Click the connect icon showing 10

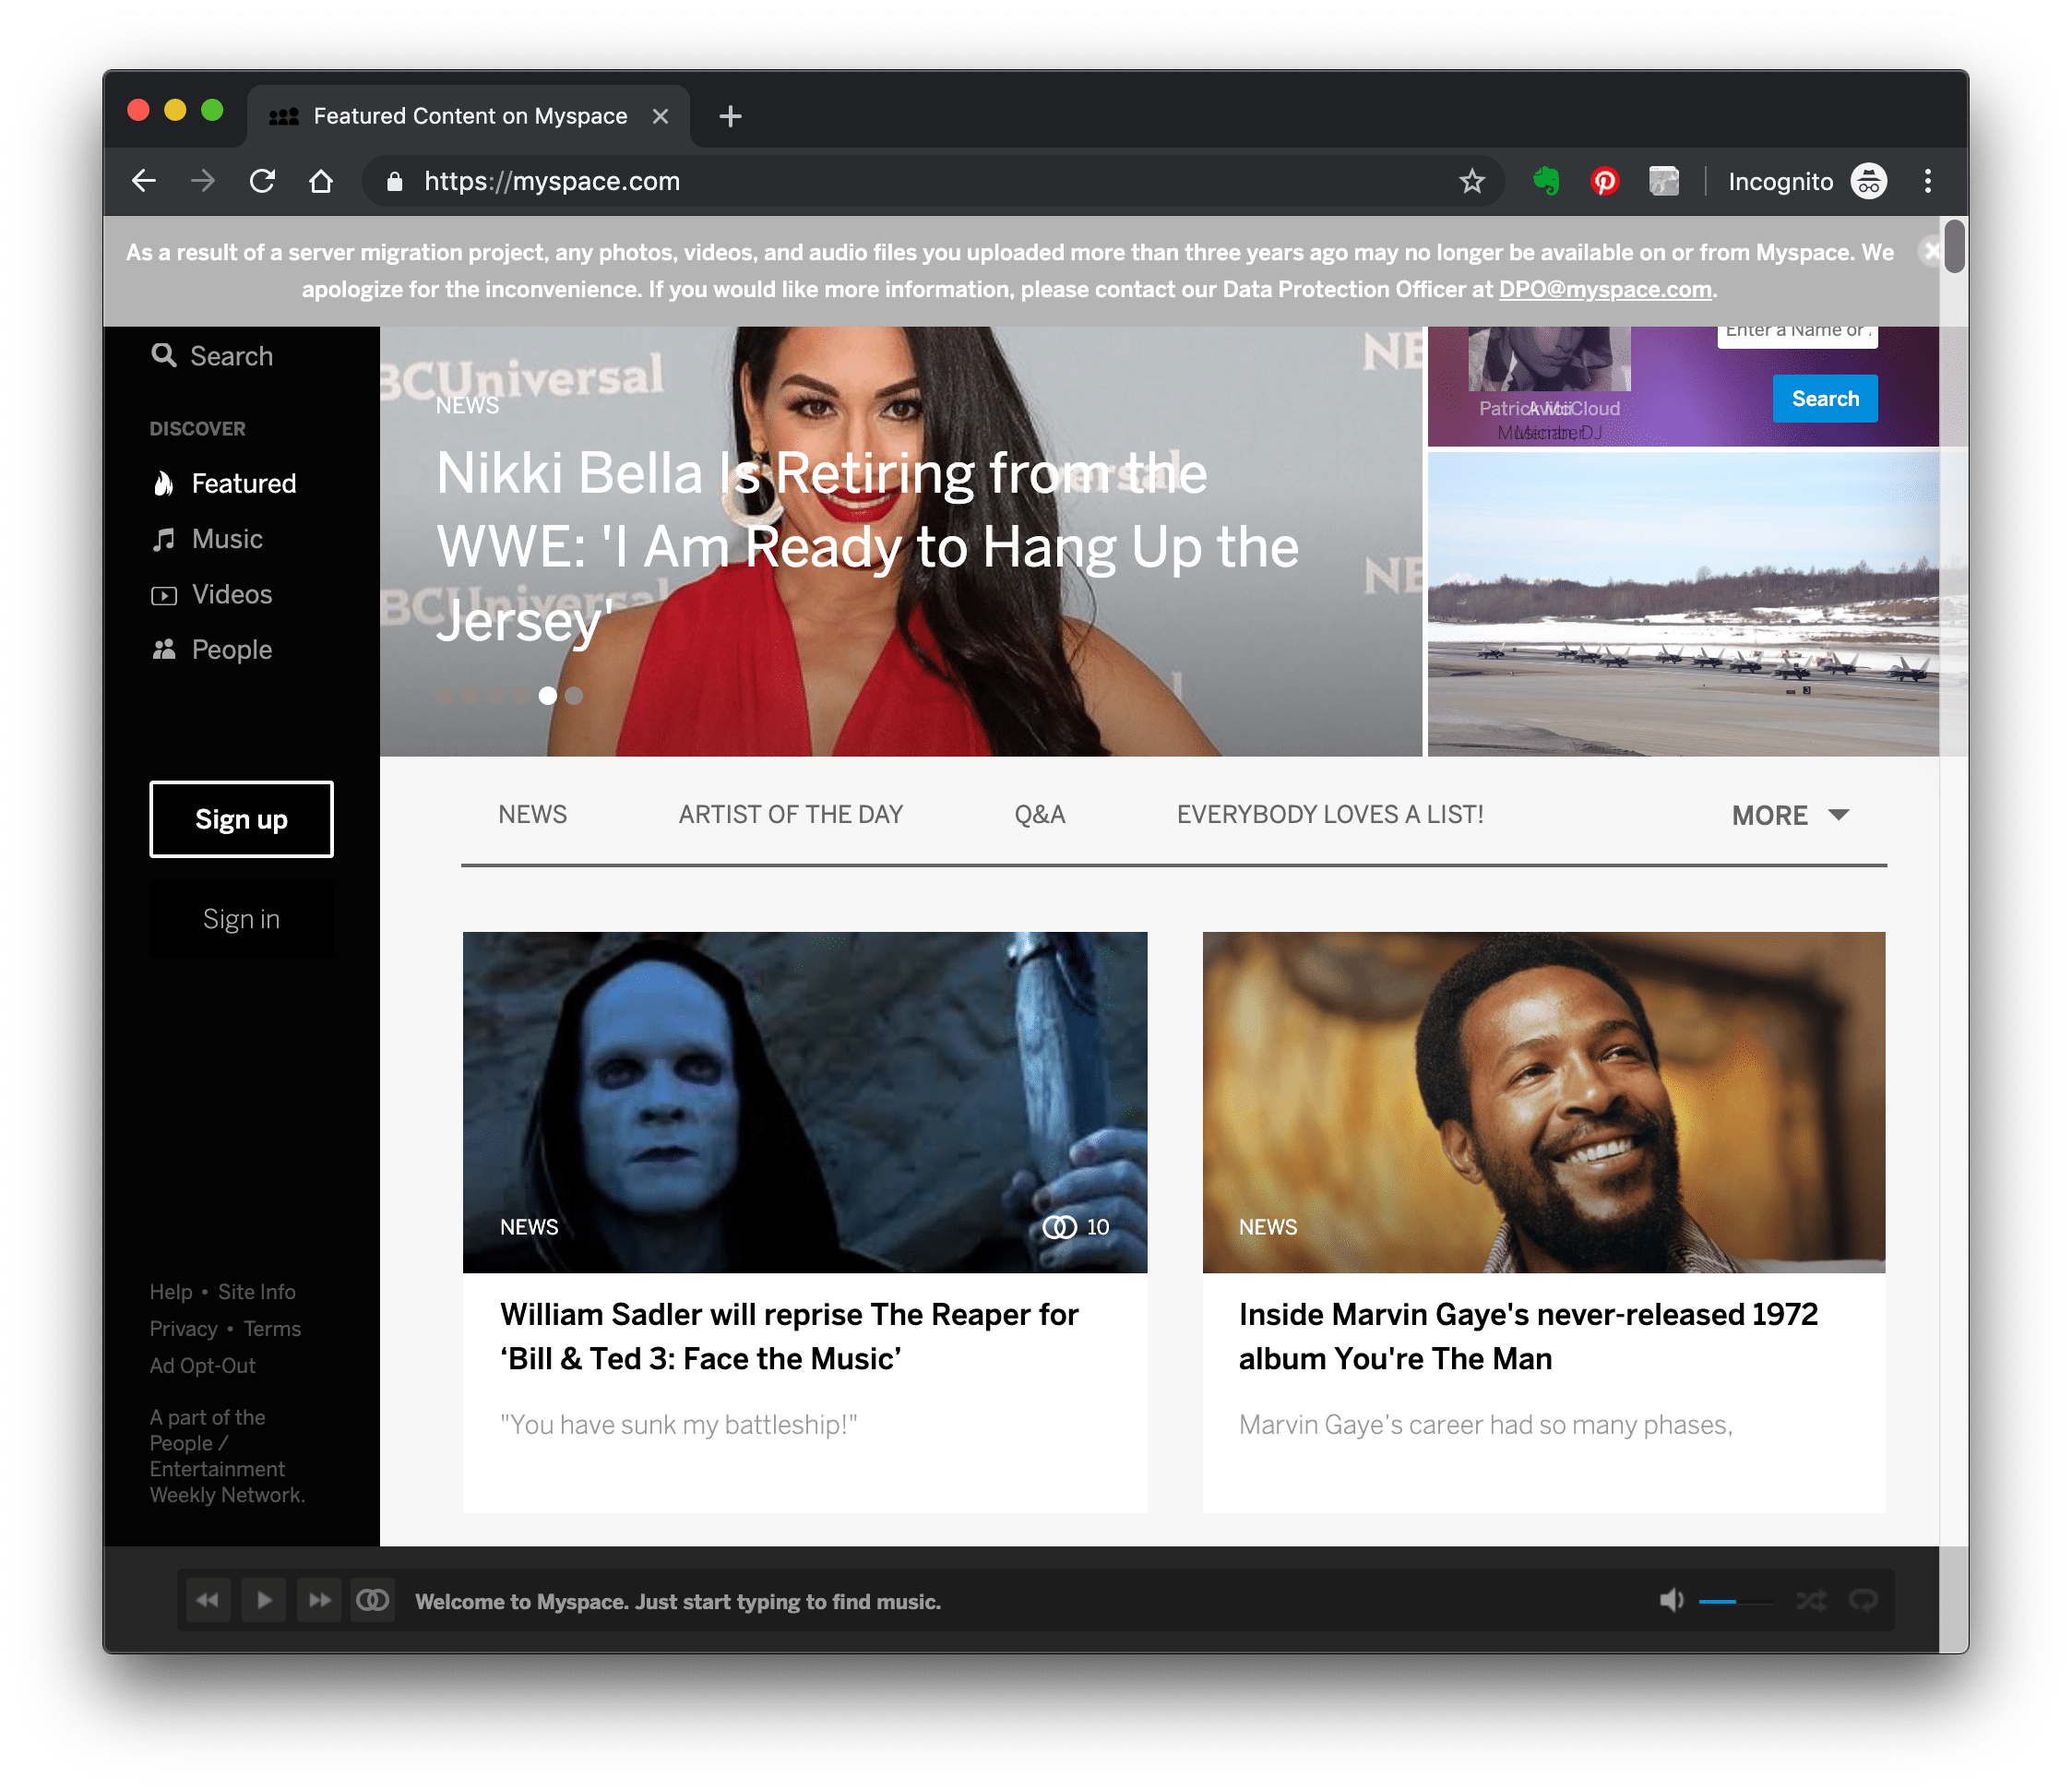pyautogui.click(x=1060, y=1227)
